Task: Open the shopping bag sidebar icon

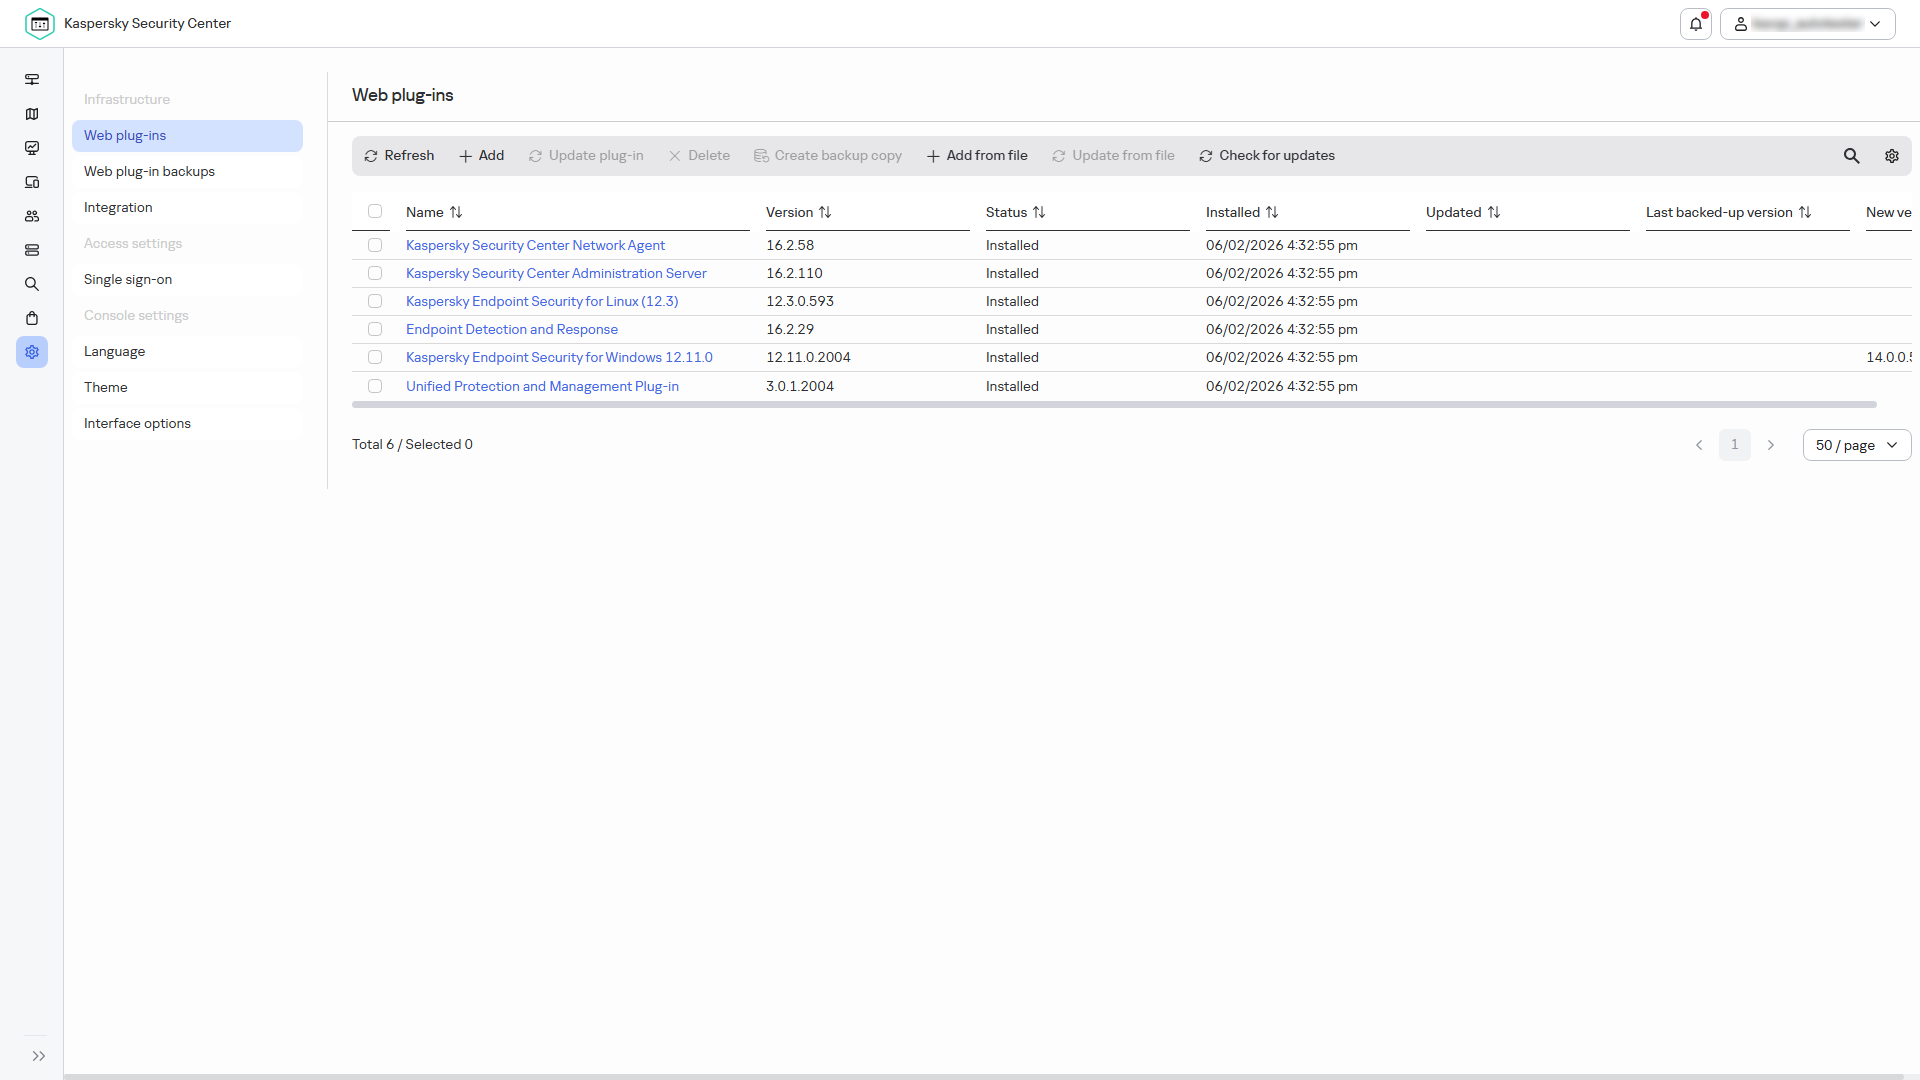Action: (x=32, y=318)
